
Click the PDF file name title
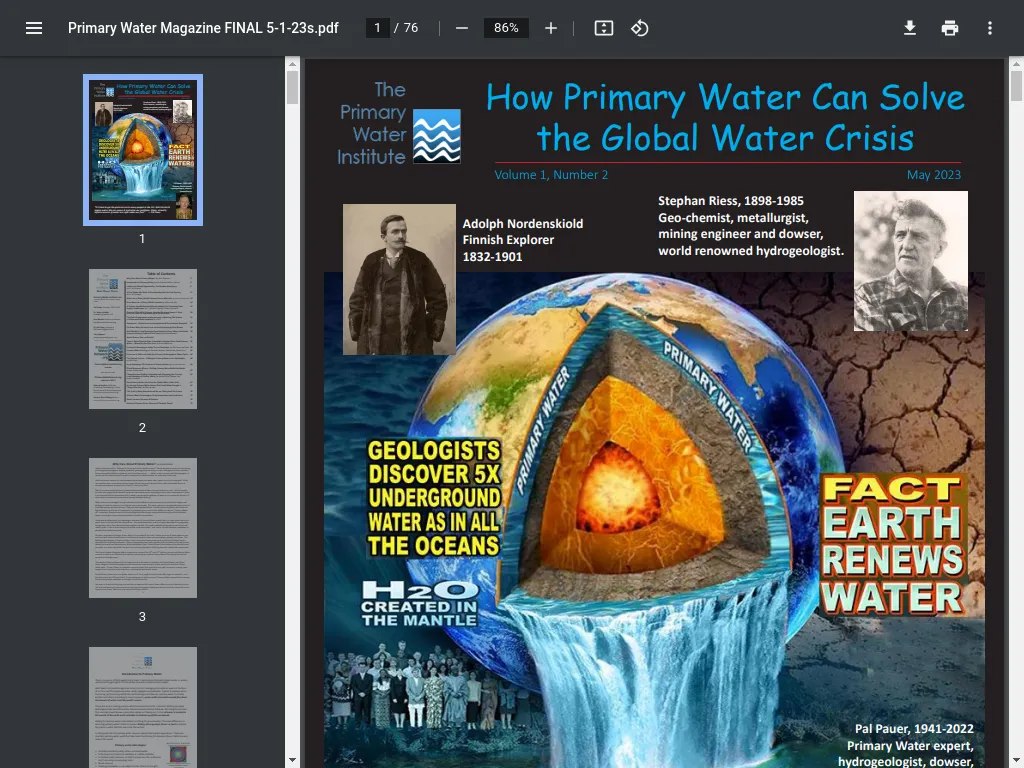(x=203, y=28)
